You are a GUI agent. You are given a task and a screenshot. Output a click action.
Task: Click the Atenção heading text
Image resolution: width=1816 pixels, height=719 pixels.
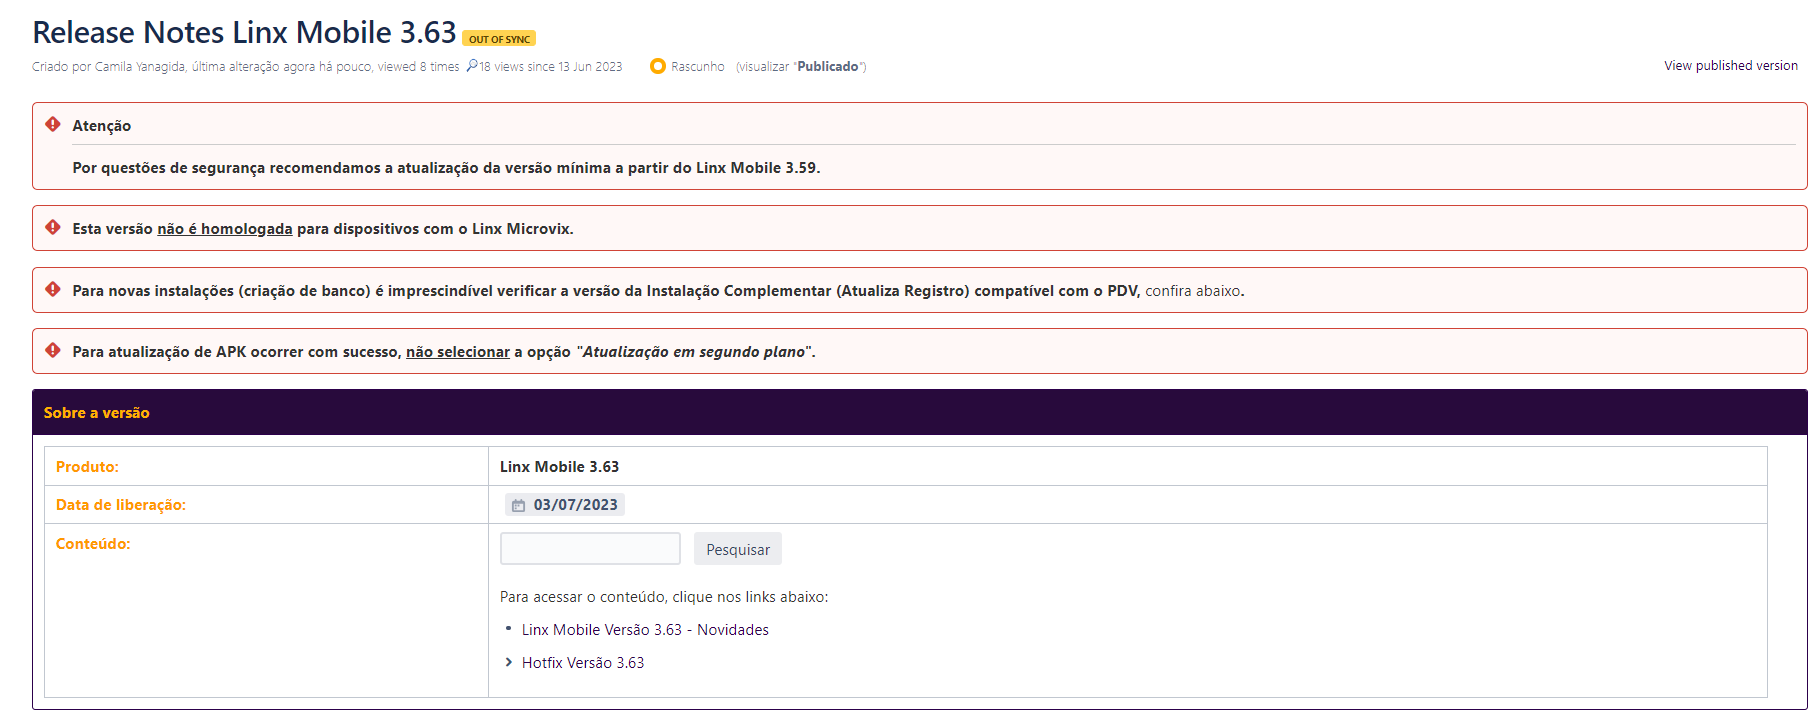pyautogui.click(x=101, y=126)
